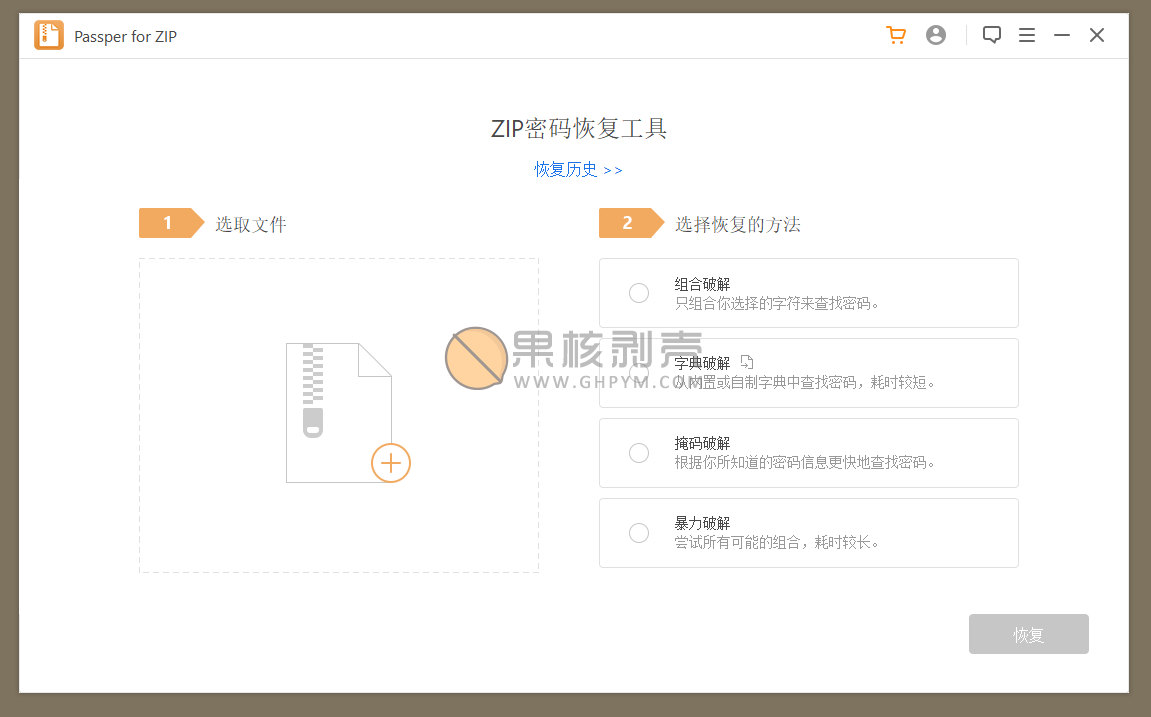Open the user account icon
Viewport: 1151px width, 717px height.
(935, 35)
